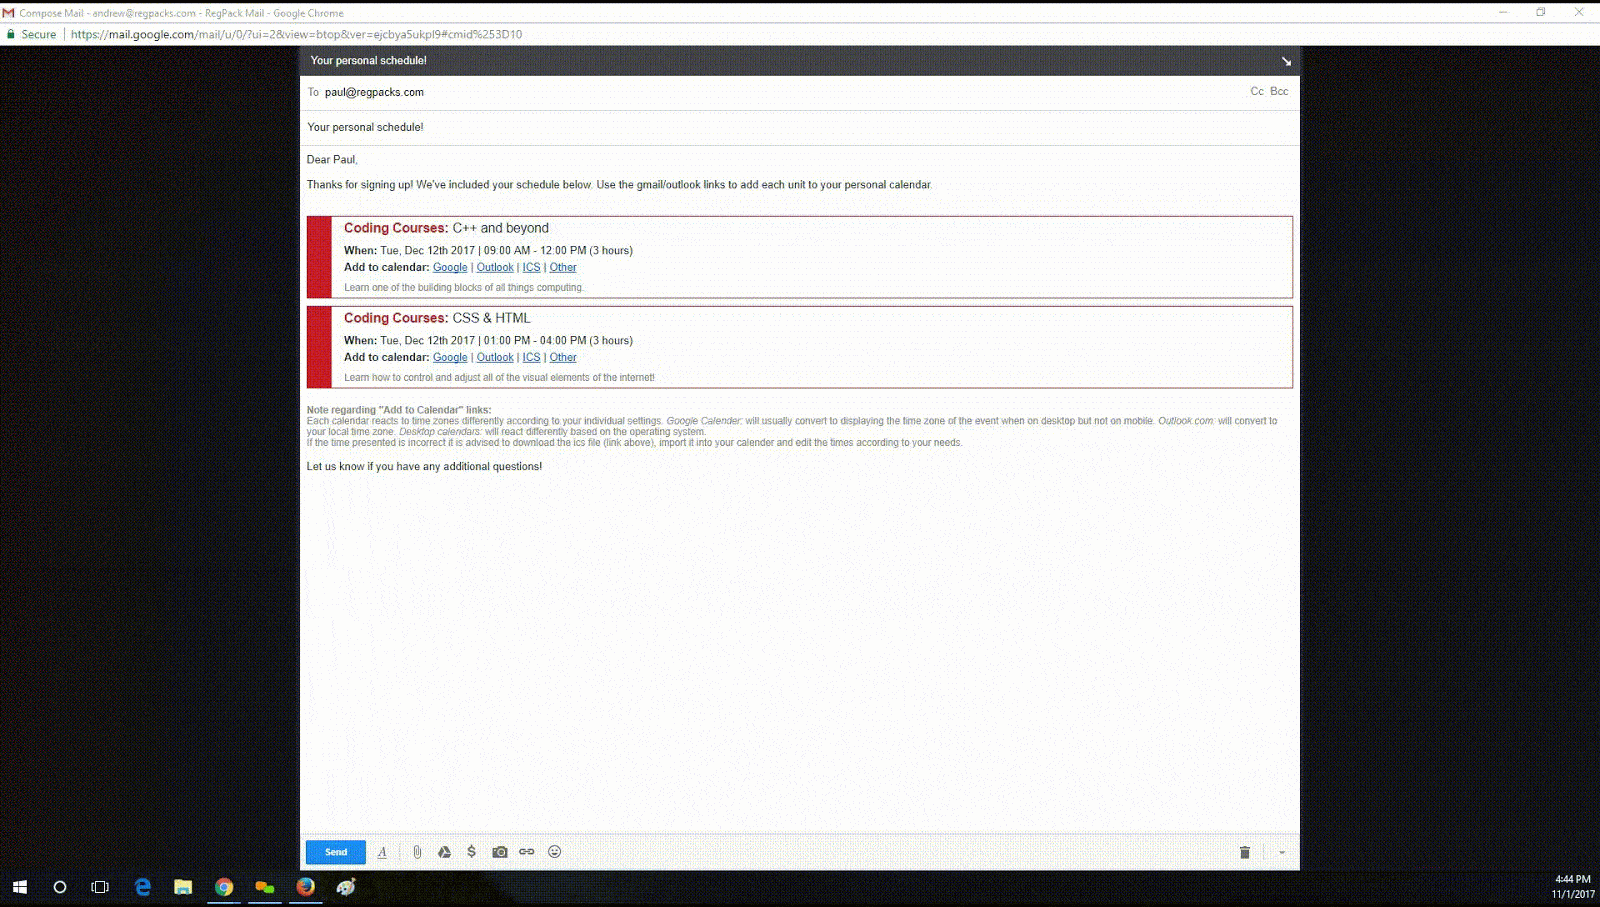Open the emoji picker smiley icon
This screenshot has height=907, width=1600.
click(x=555, y=852)
